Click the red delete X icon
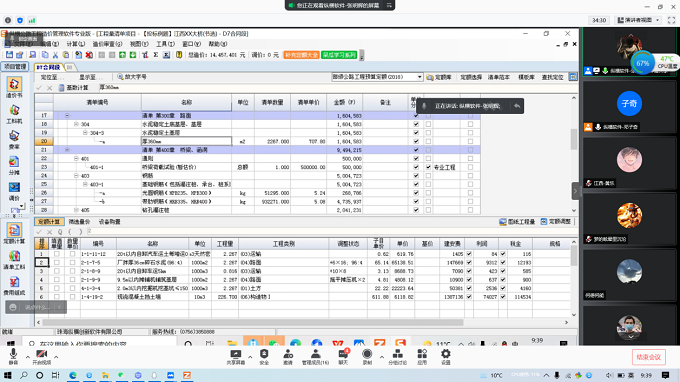 pos(89,55)
